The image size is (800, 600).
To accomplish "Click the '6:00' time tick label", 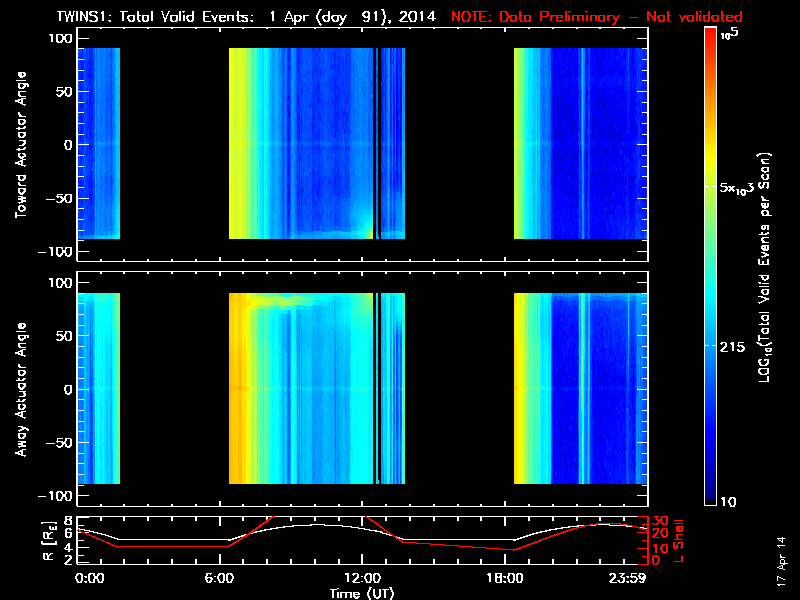I will tap(219, 578).
